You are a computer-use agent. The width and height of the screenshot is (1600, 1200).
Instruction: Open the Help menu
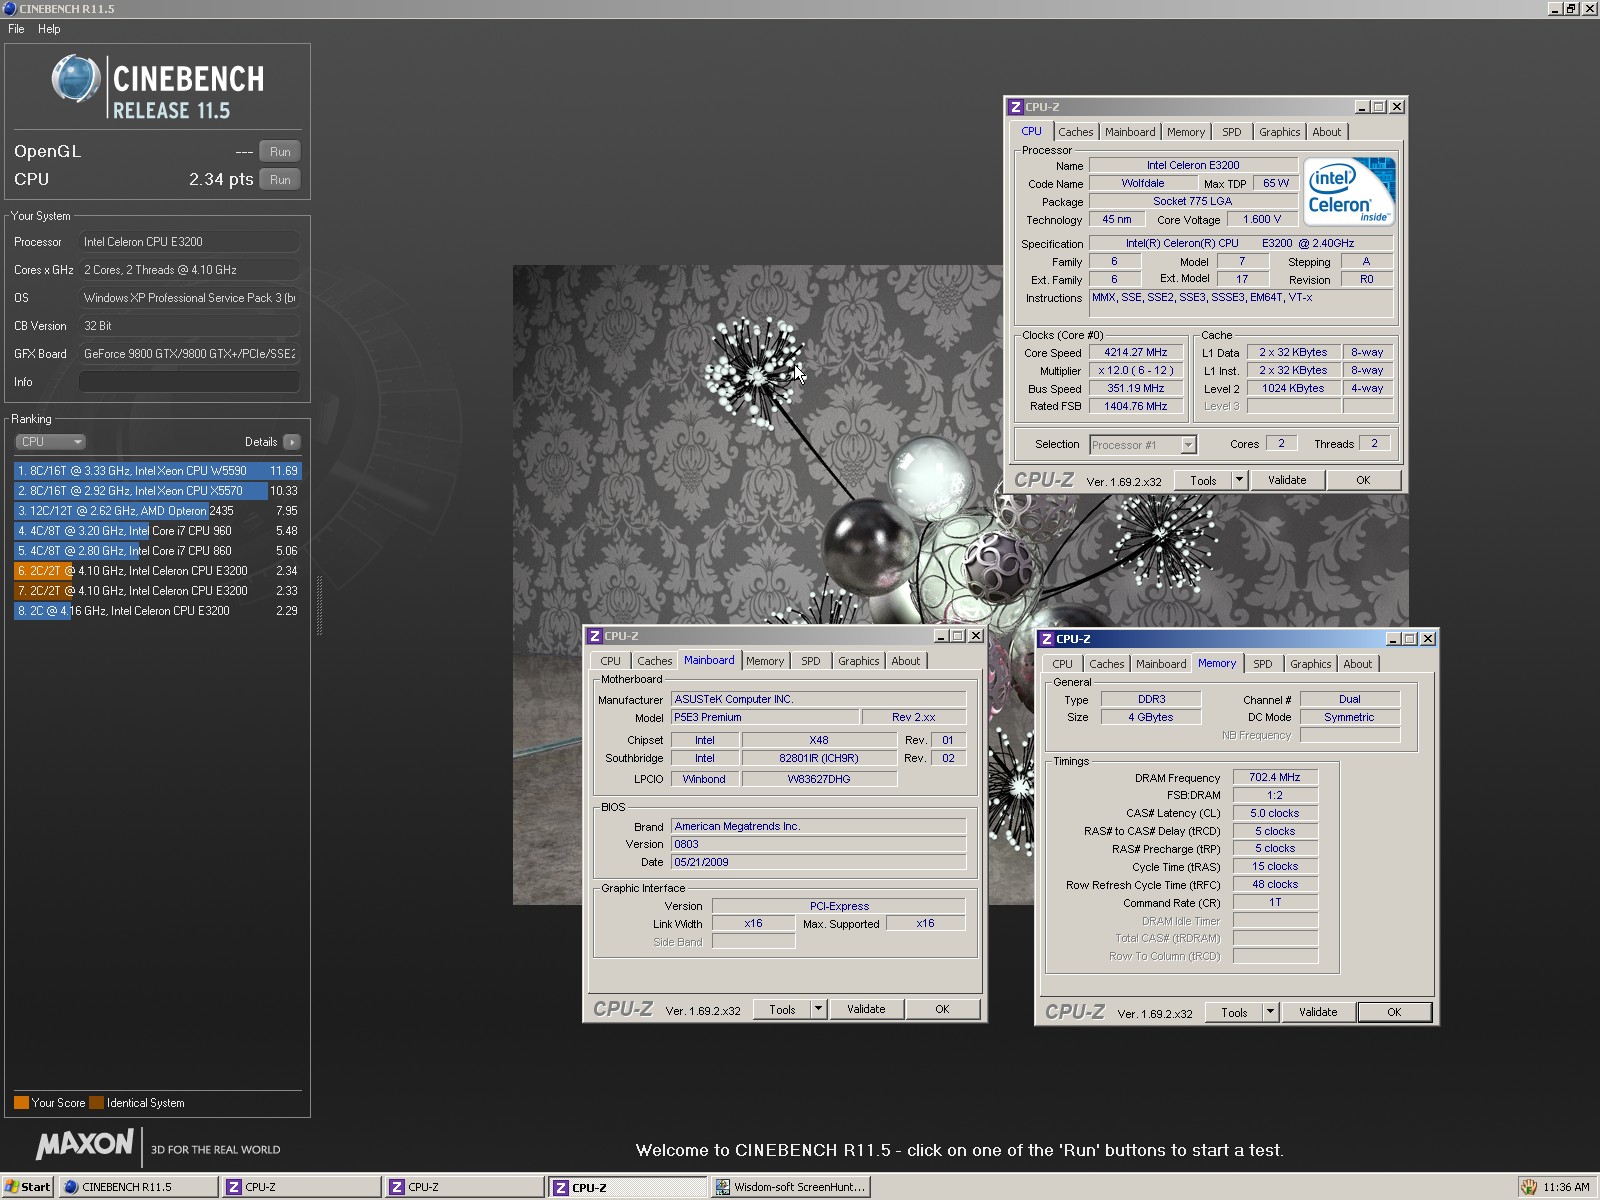[49, 29]
